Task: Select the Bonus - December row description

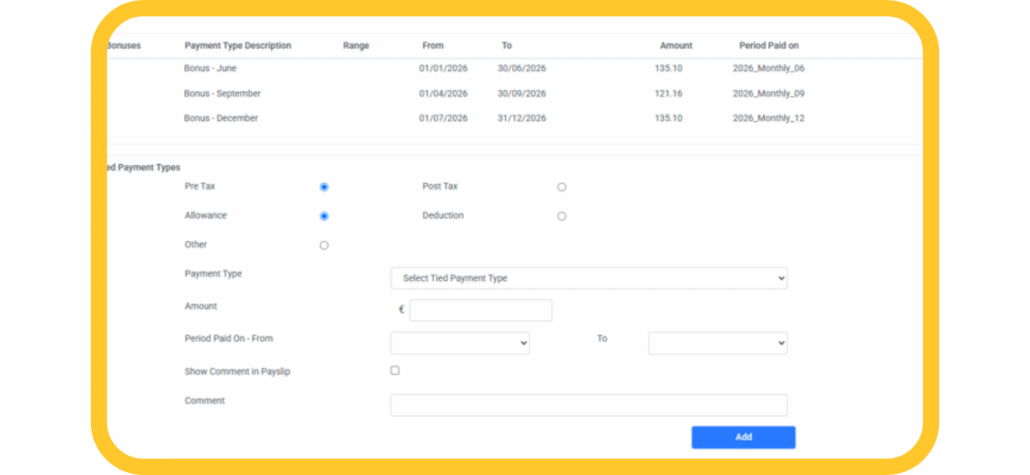Action: tap(221, 118)
